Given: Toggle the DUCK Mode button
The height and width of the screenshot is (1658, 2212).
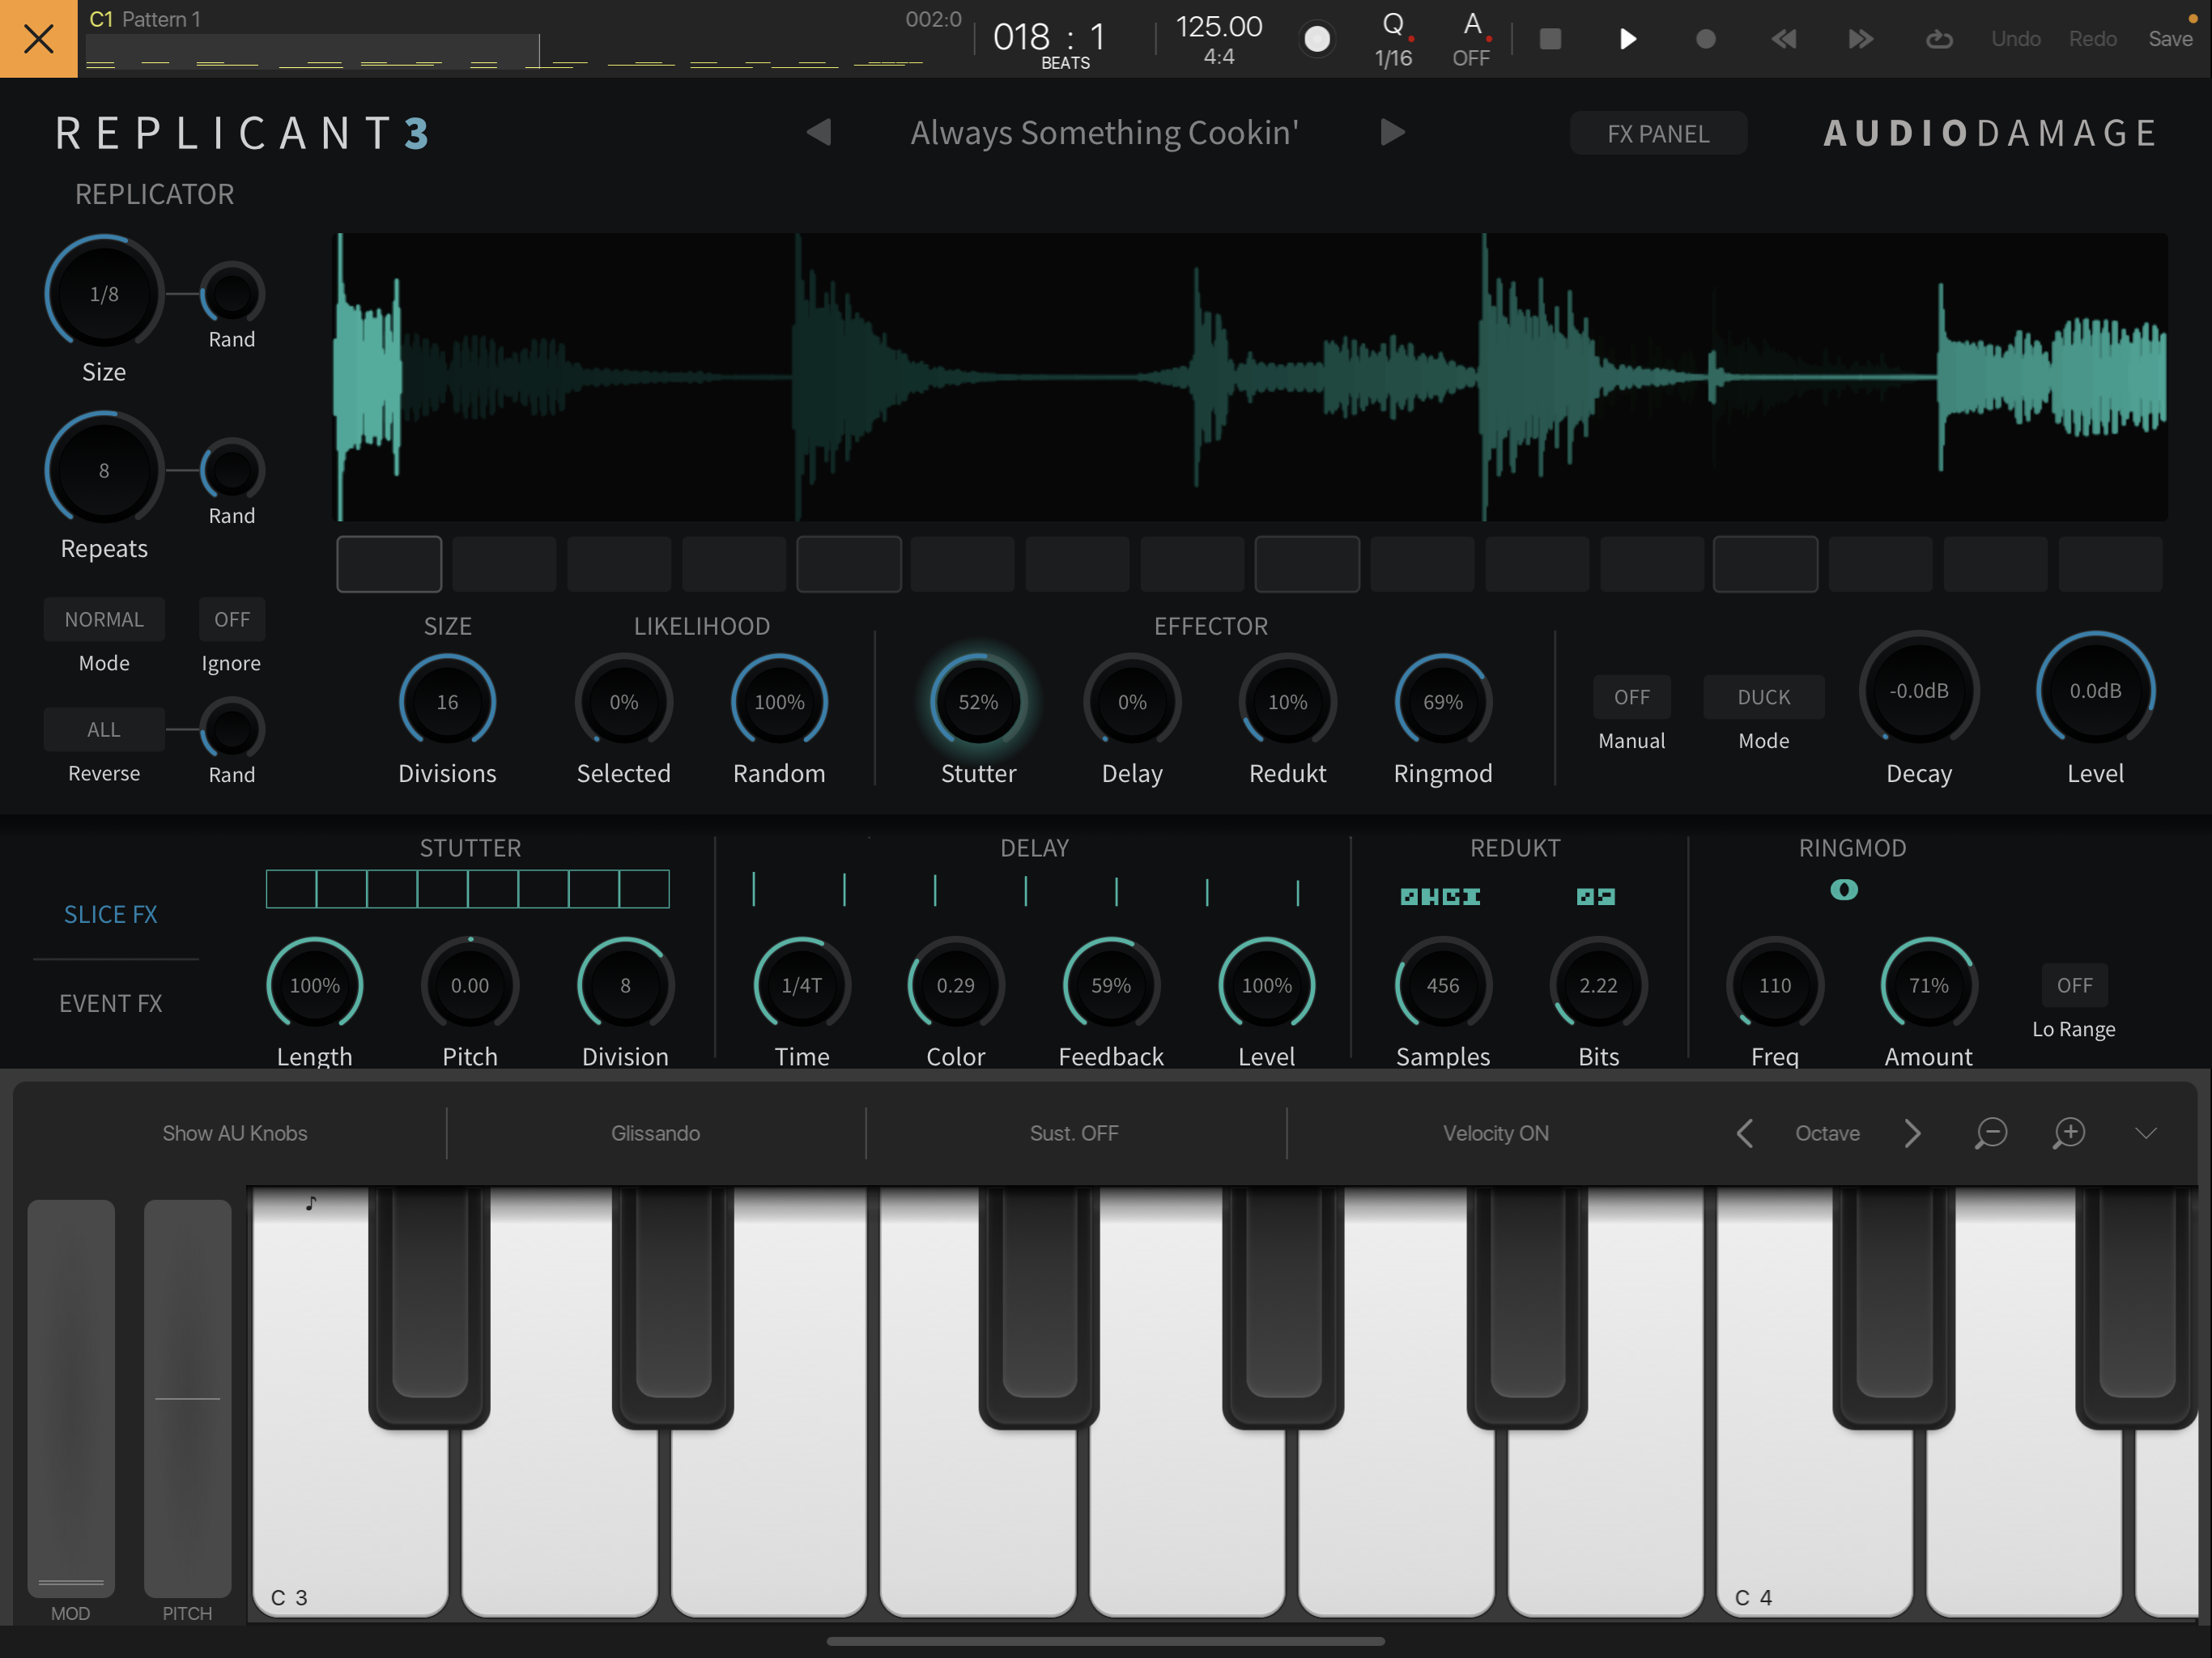Looking at the screenshot, I should pyautogui.click(x=1764, y=697).
